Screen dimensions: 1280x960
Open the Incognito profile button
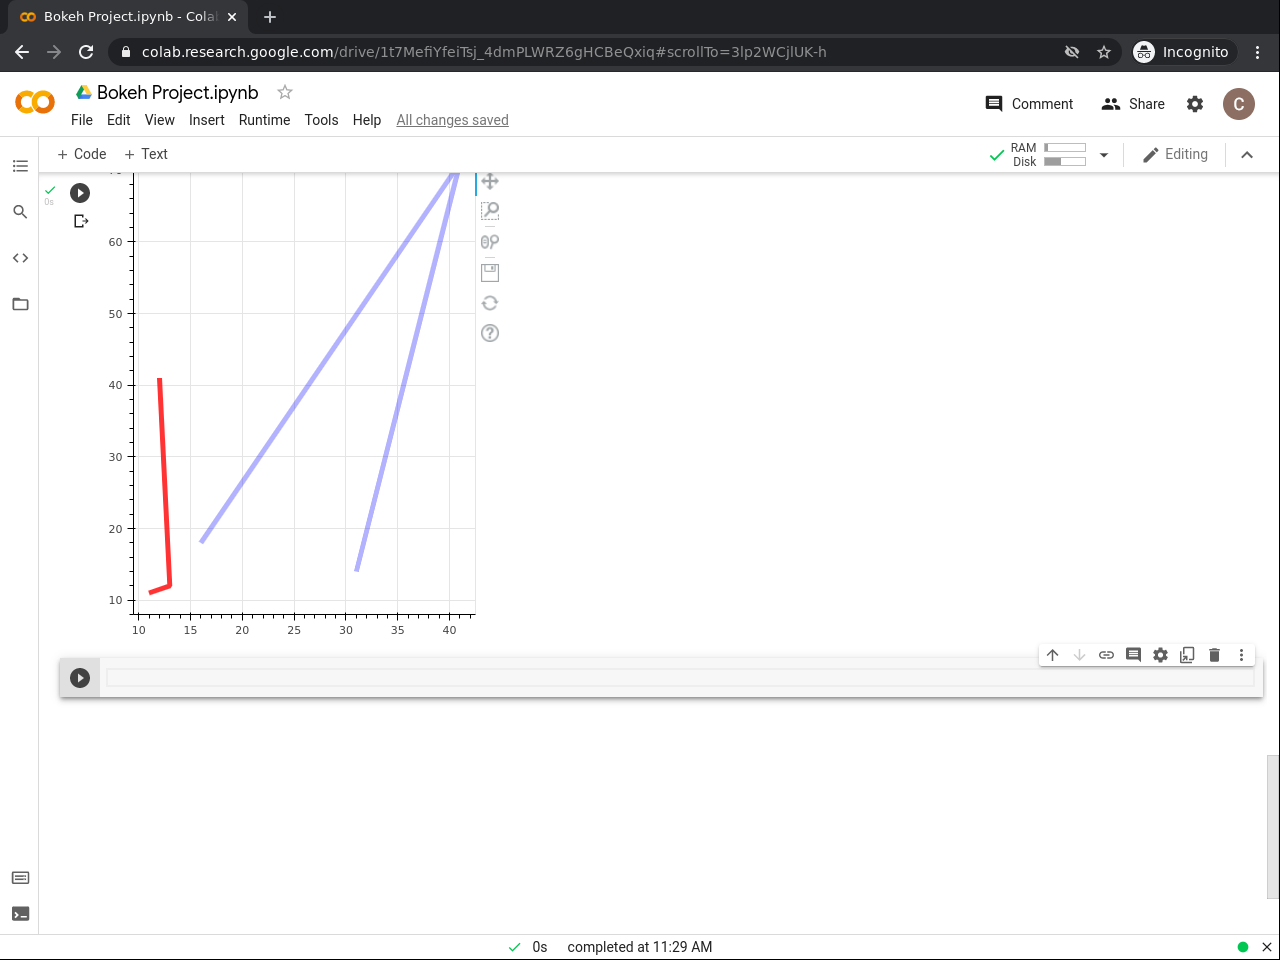[1181, 52]
